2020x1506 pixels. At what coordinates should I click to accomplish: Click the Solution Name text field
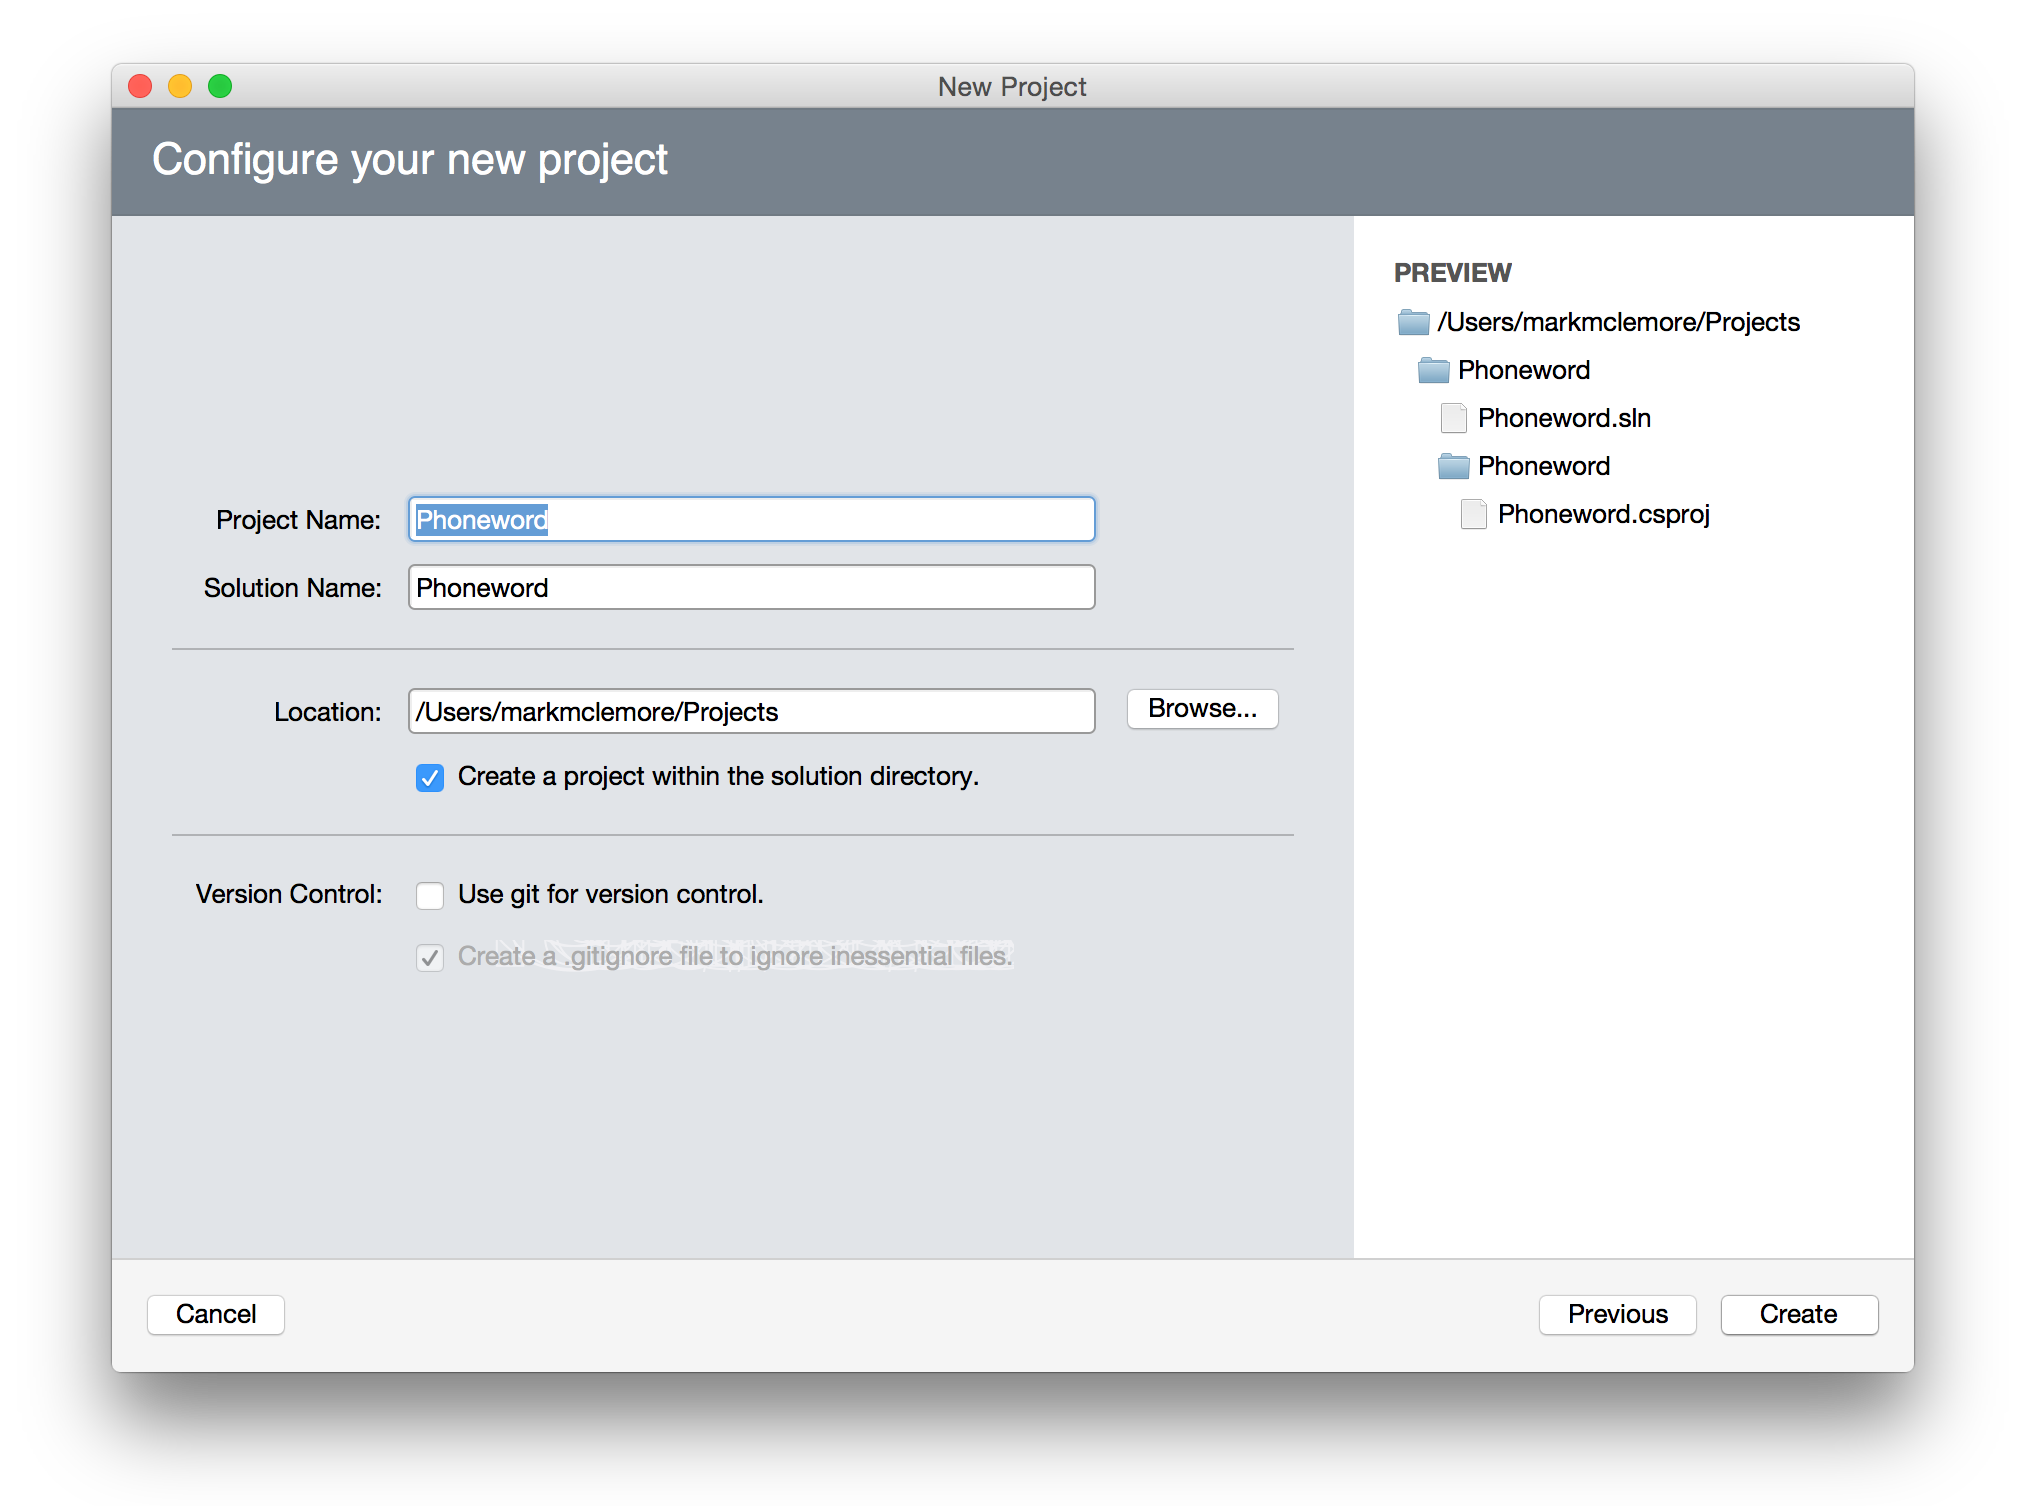coord(751,587)
